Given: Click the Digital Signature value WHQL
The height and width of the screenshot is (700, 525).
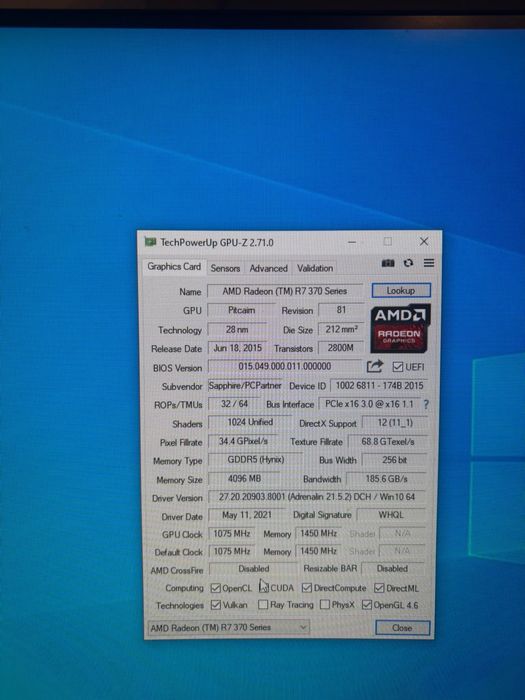Looking at the screenshot, I should coord(391,515).
